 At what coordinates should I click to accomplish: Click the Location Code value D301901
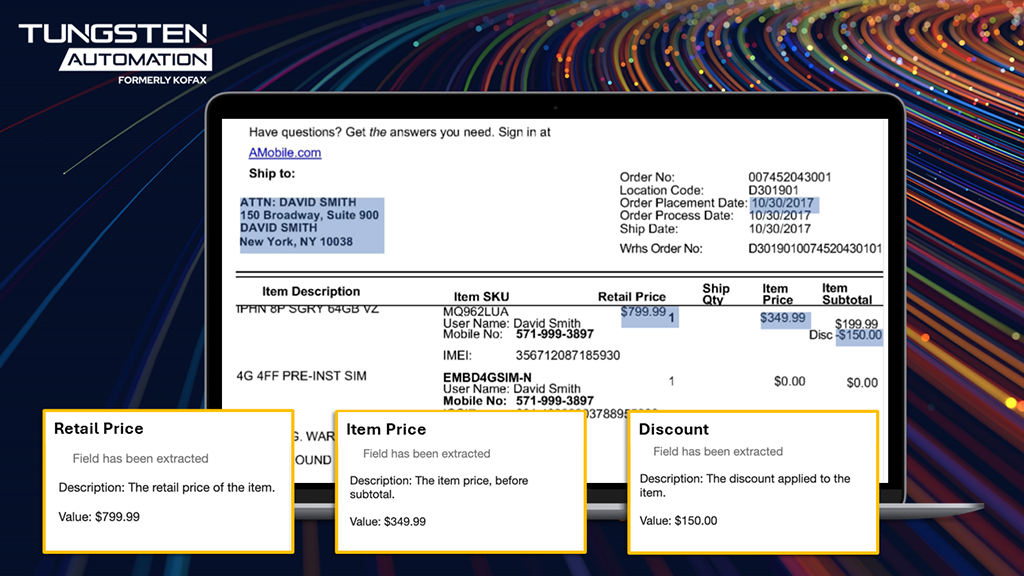773,190
